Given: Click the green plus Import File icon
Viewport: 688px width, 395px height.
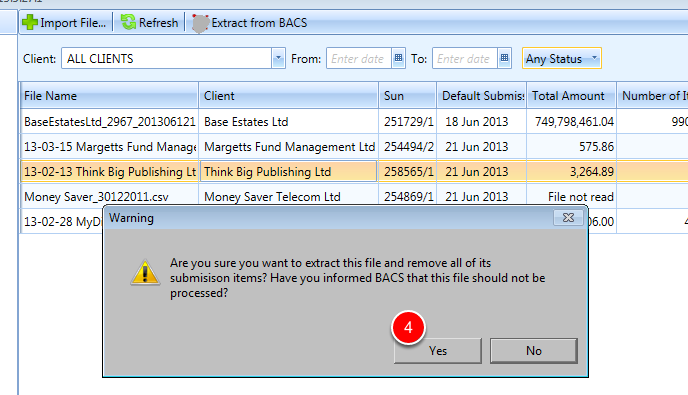Looking at the screenshot, I should (x=30, y=22).
